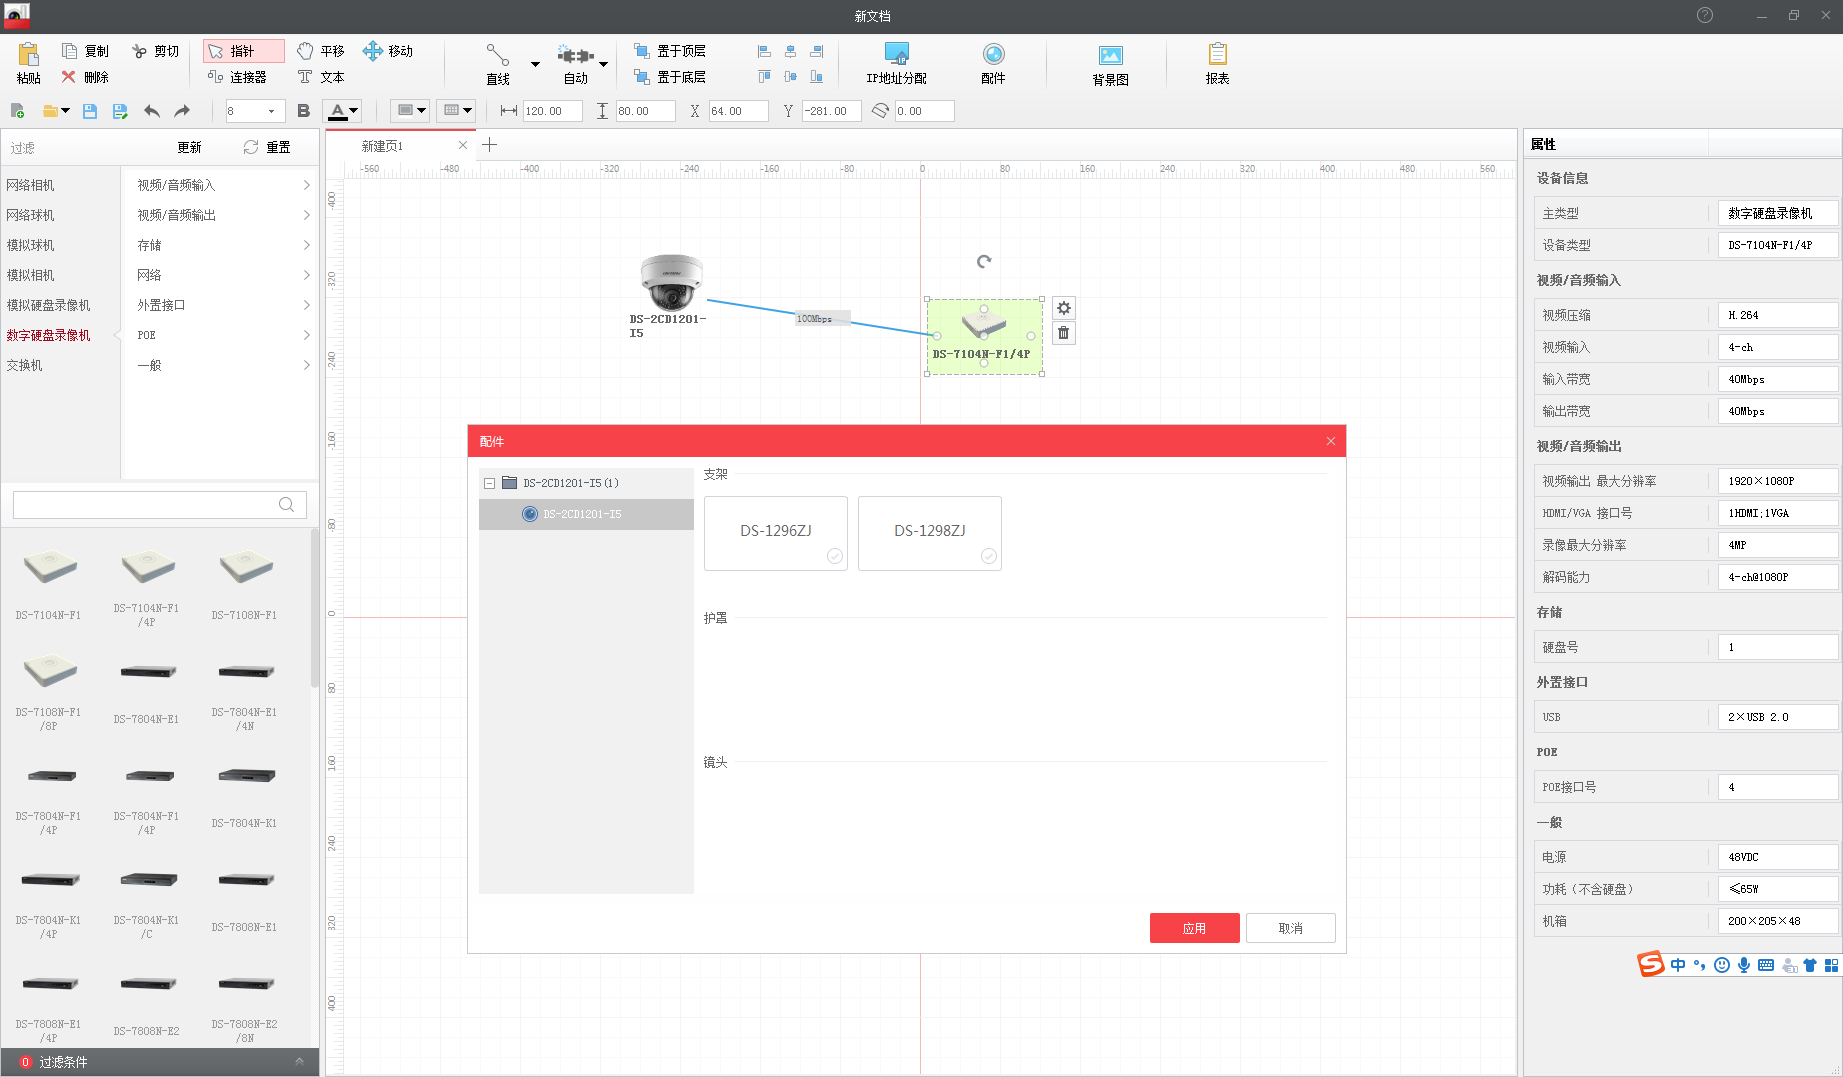The width and height of the screenshot is (1843, 1077).
Task: Click the Align left icon
Action: (x=765, y=51)
